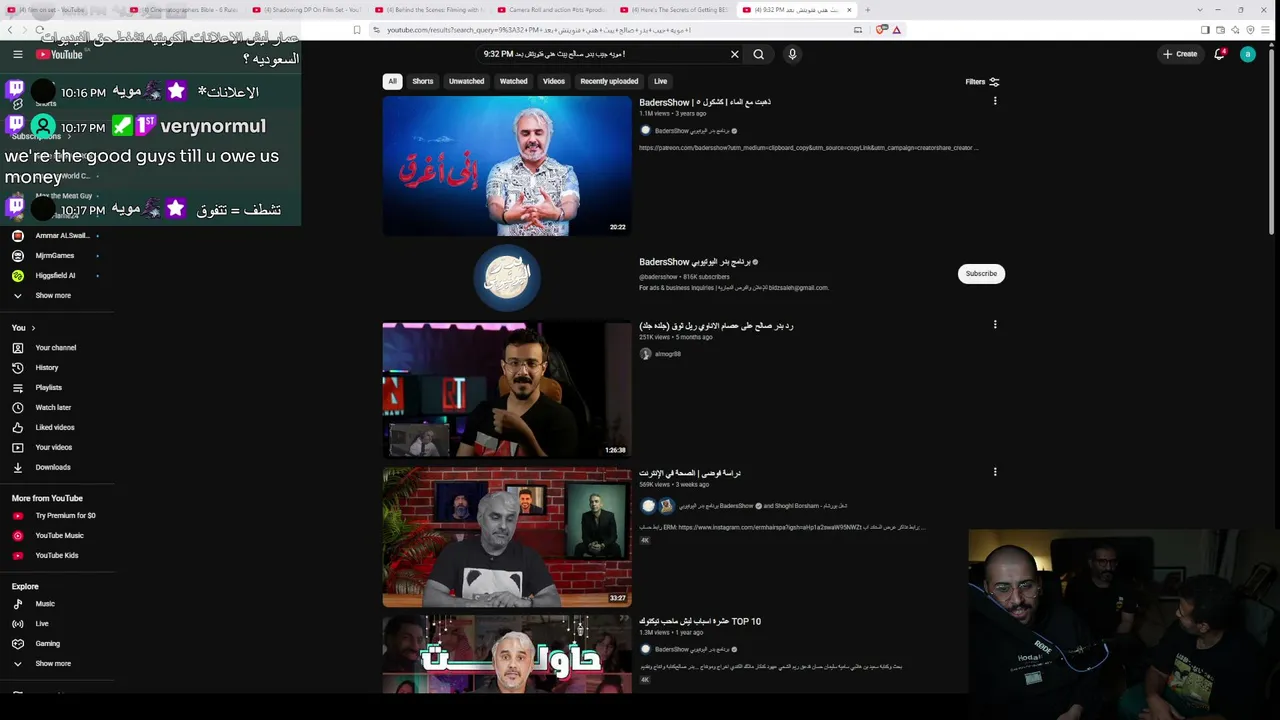Submit search with the magnifier button

tap(759, 54)
